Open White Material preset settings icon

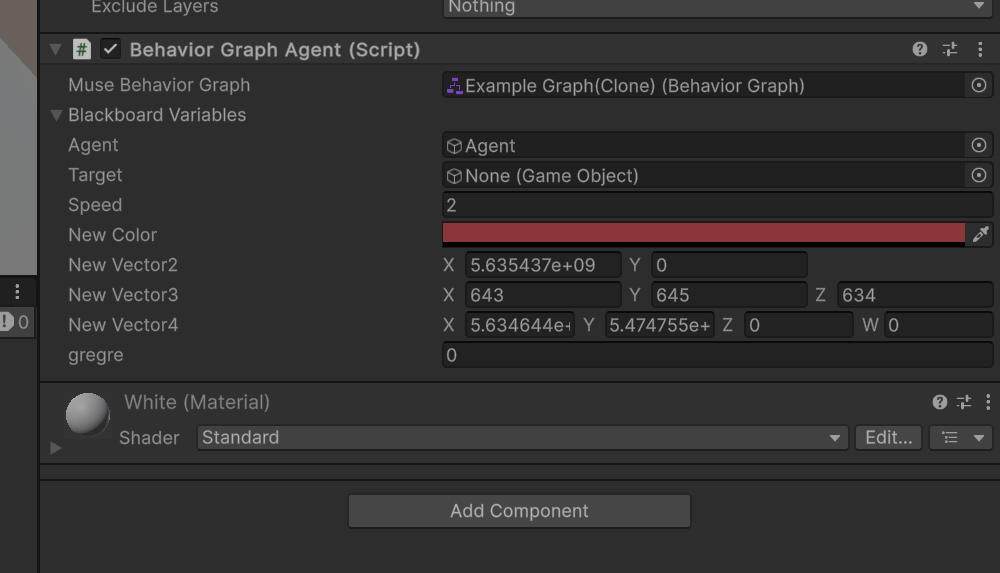(x=964, y=402)
